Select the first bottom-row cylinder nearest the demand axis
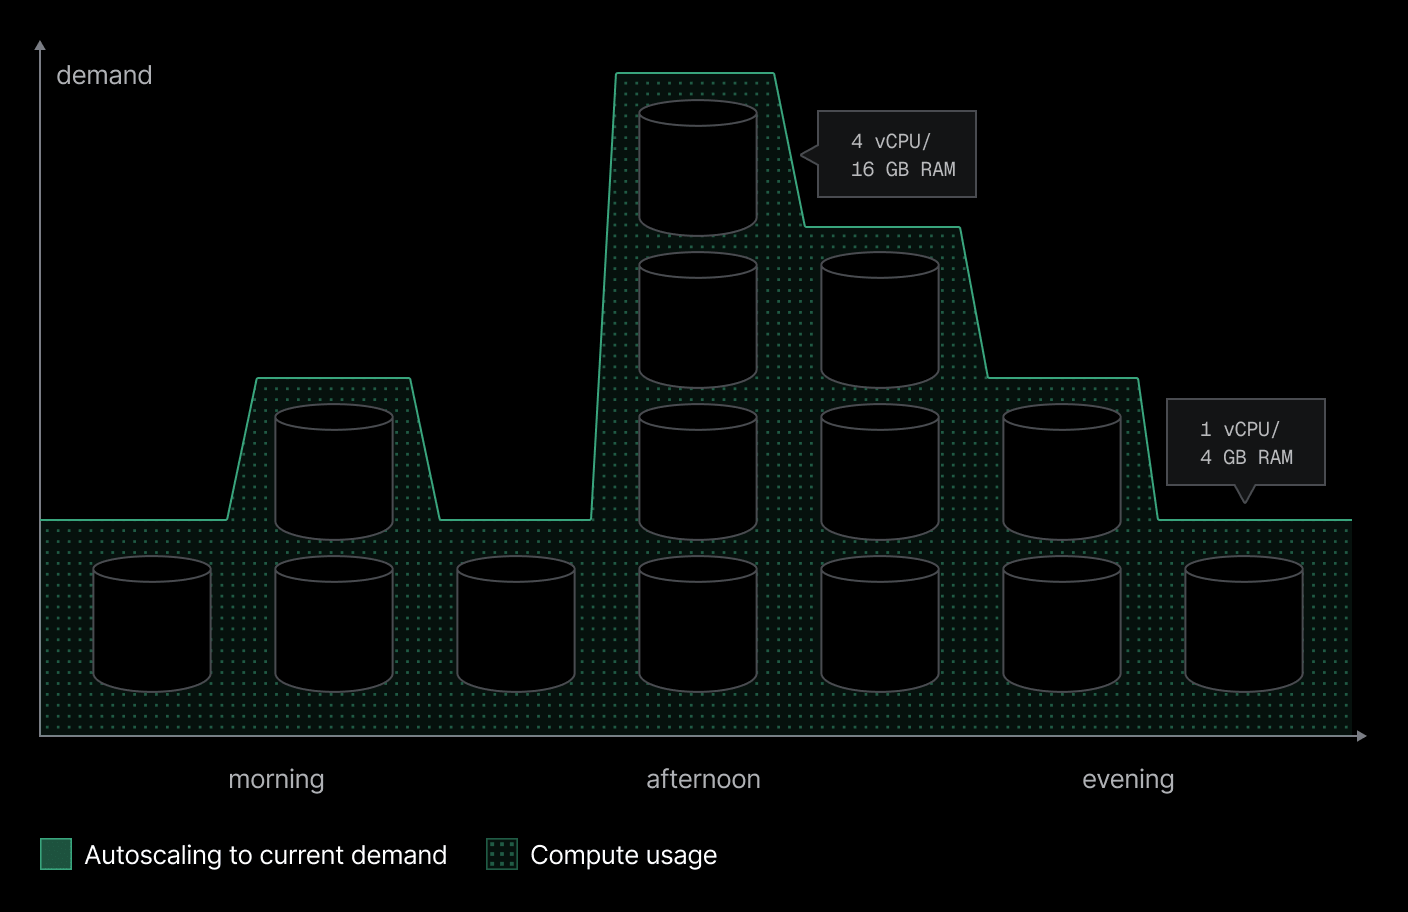1408x912 pixels. (152, 624)
